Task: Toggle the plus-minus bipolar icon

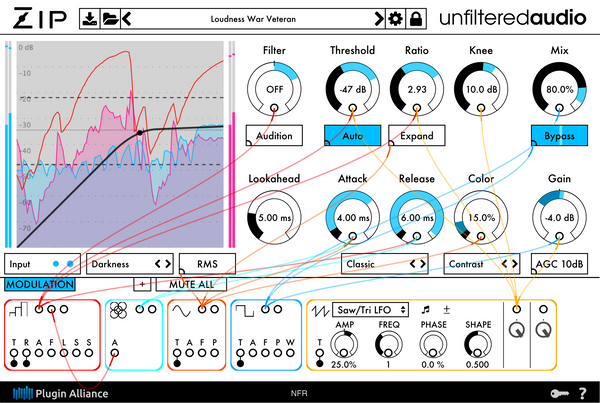Action: pos(446,310)
